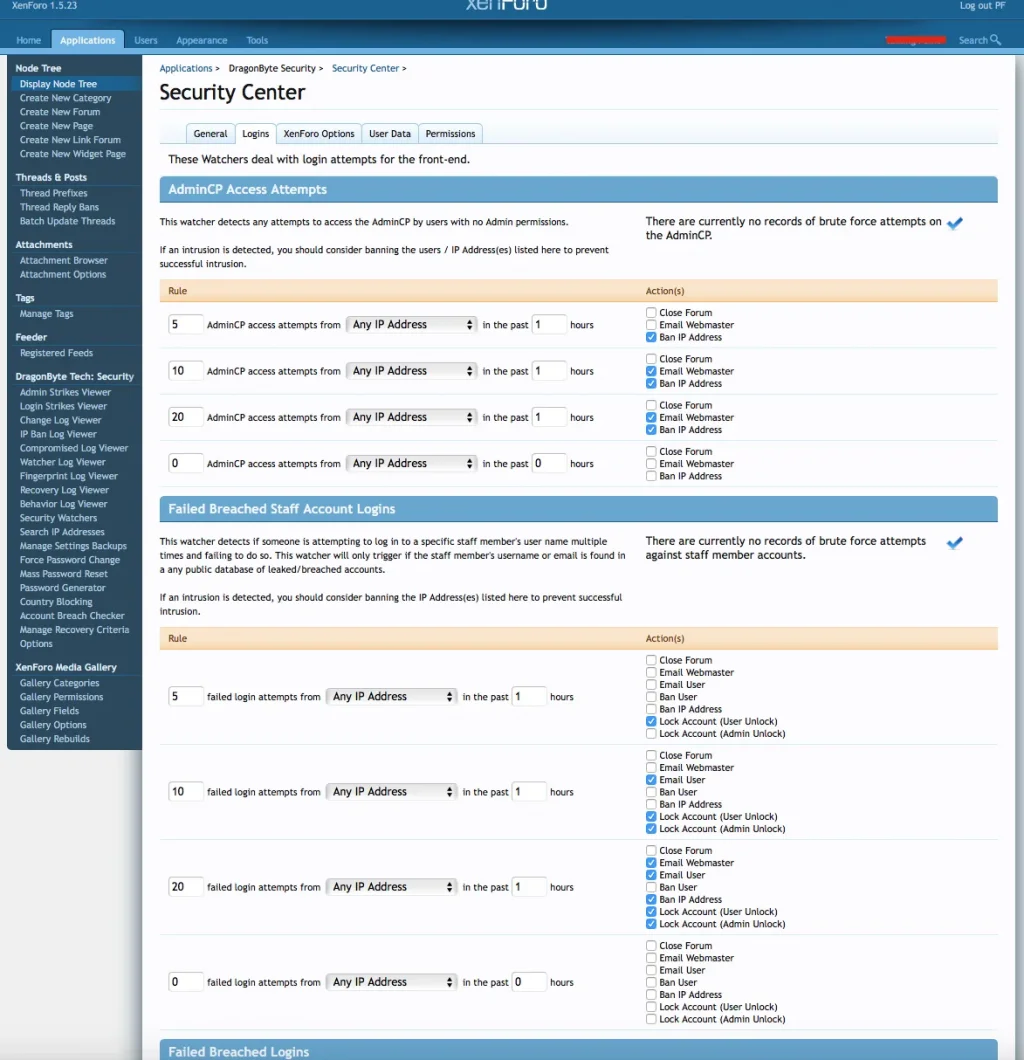Image resolution: width=1024 pixels, height=1060 pixels.
Task: Uncheck Ban IP Address for 20 AdminCP attempts rule
Action: click(x=651, y=429)
